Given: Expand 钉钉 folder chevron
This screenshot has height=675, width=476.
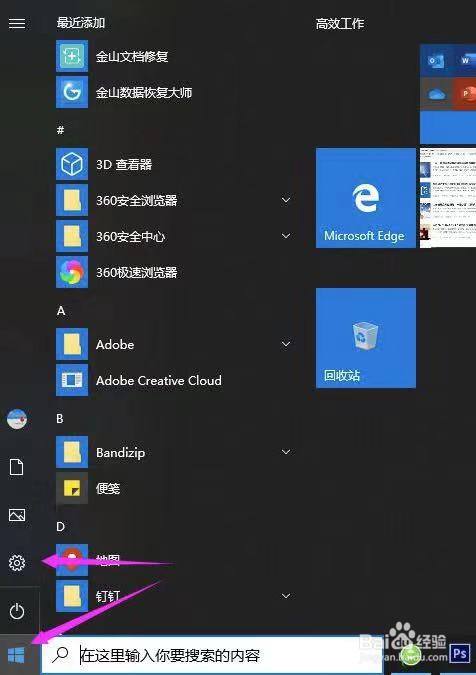Looking at the screenshot, I should click(x=286, y=596).
